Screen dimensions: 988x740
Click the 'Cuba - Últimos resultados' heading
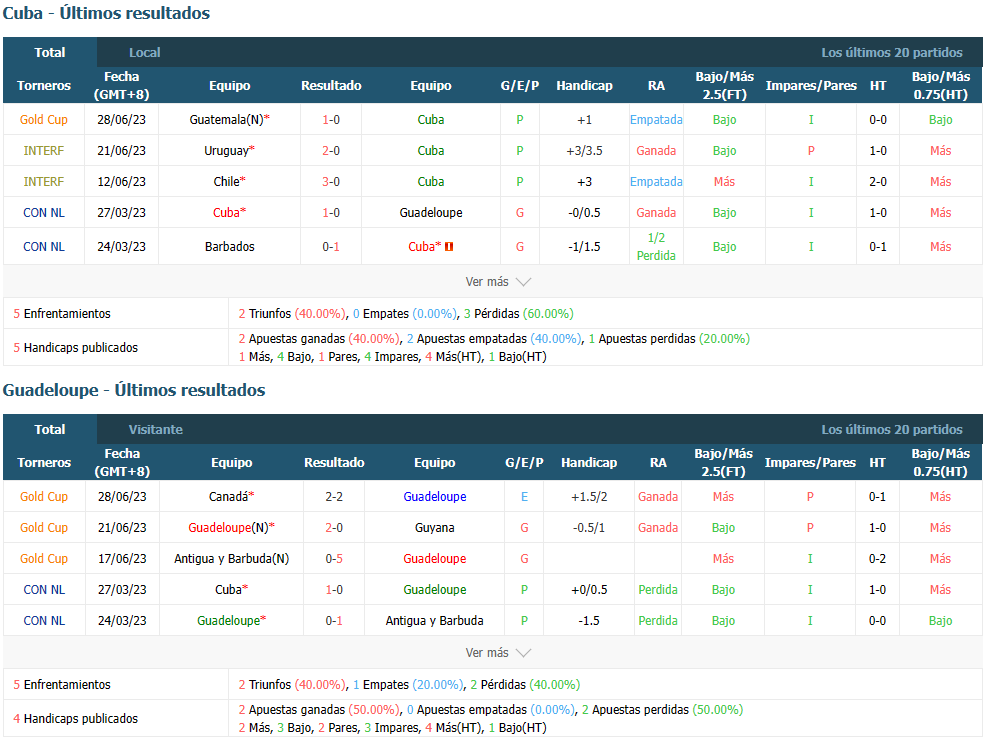pyautogui.click(x=106, y=13)
